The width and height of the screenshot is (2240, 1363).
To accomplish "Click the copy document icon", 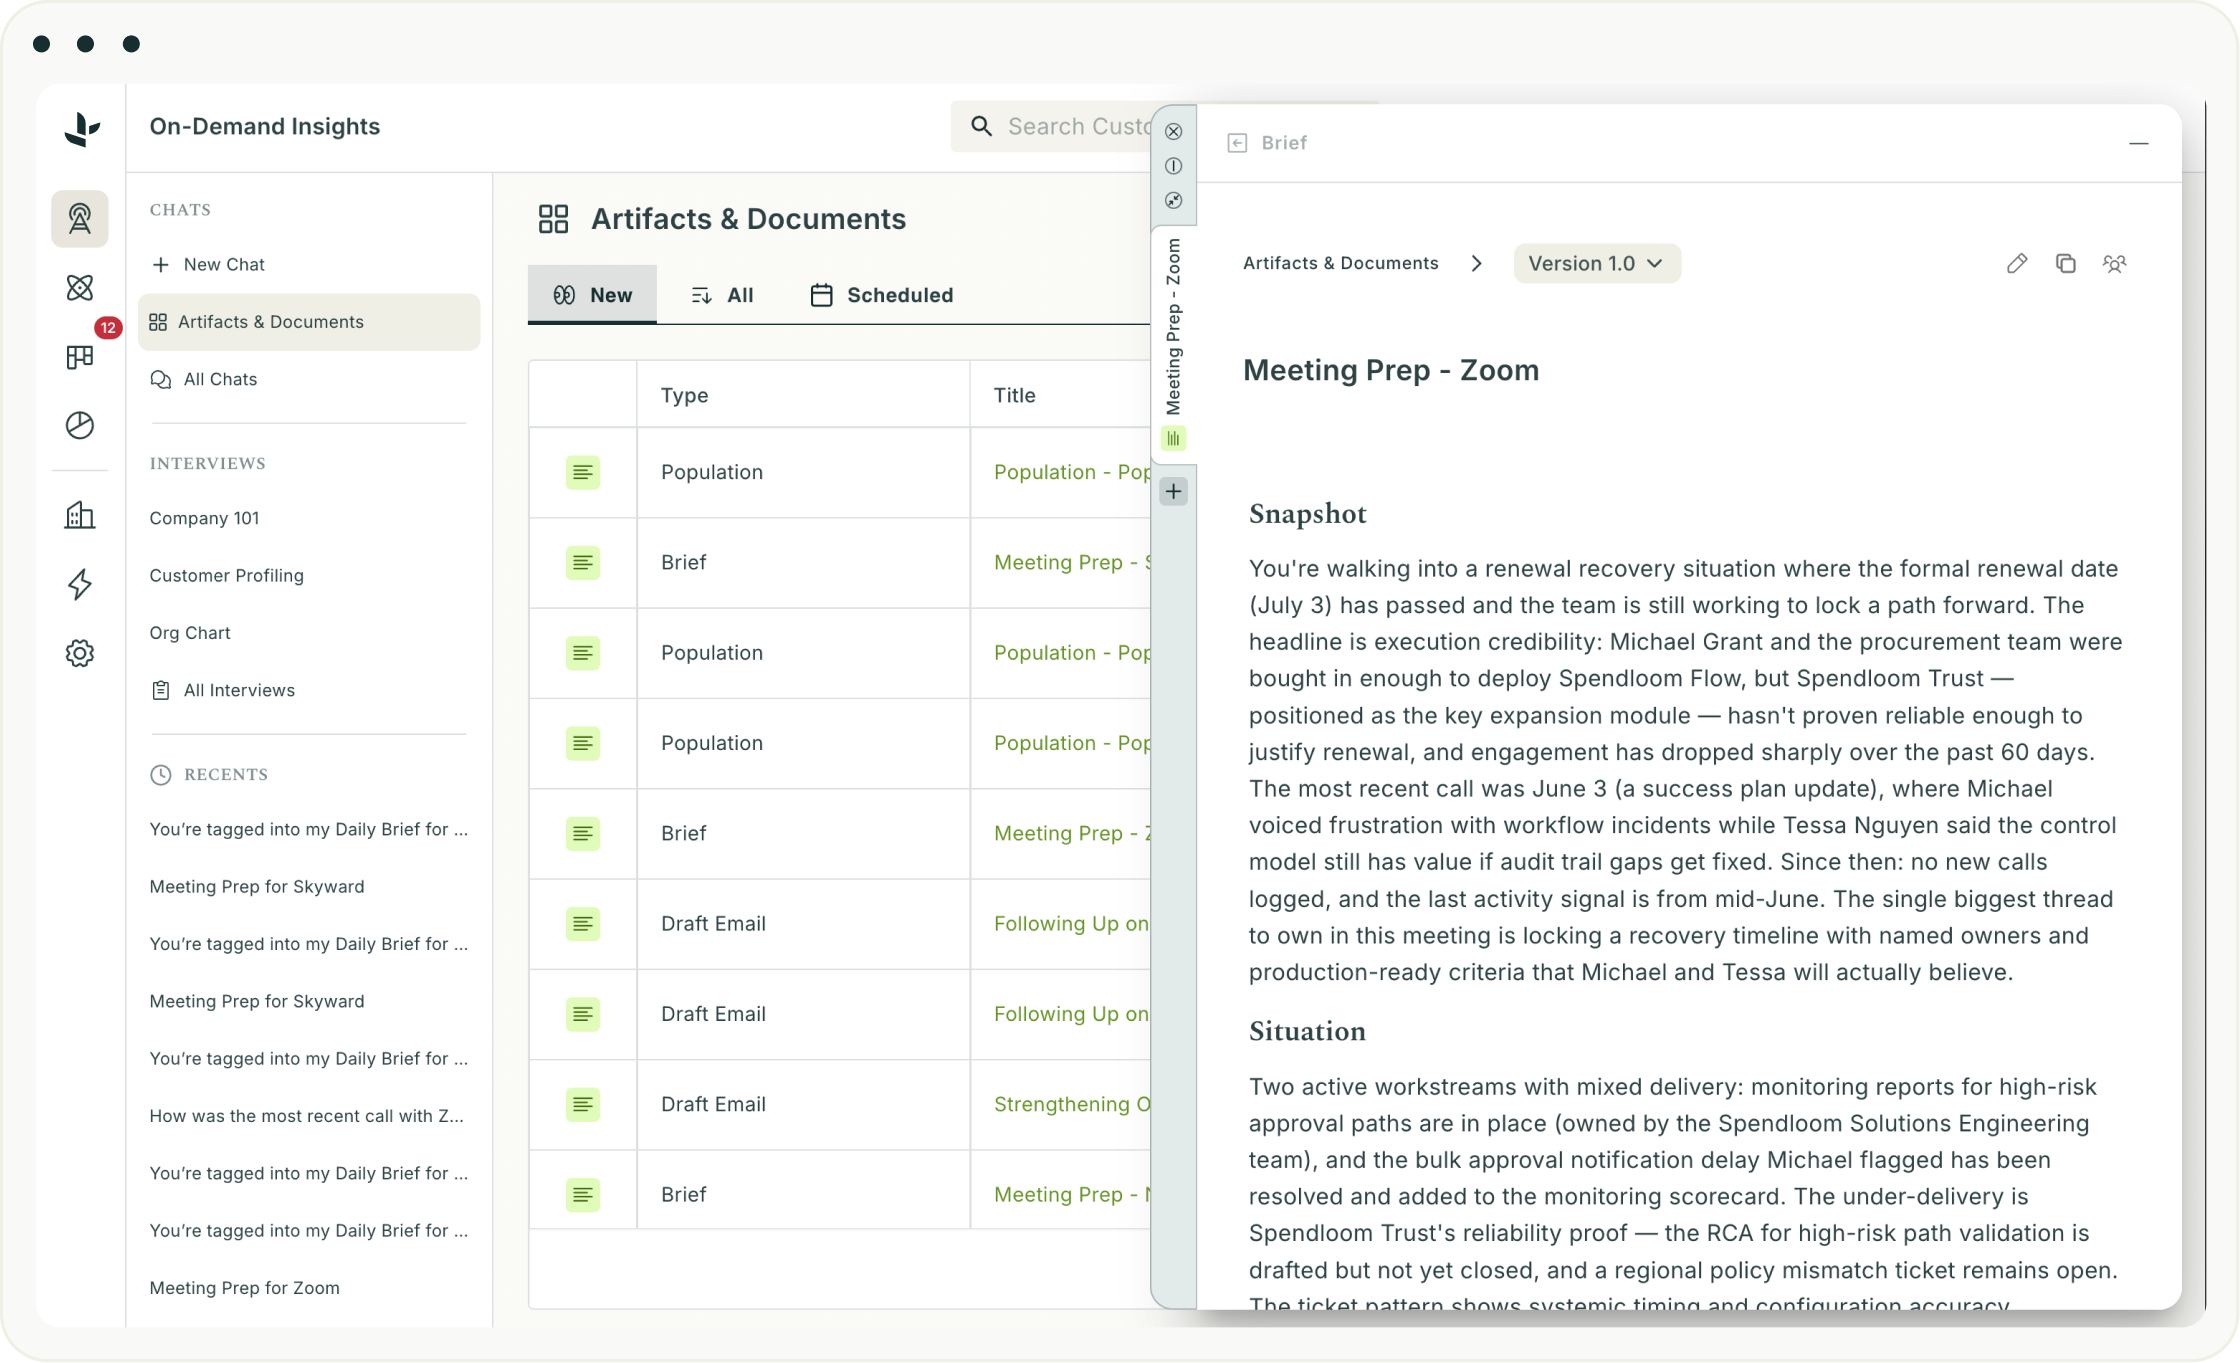I will coord(2066,263).
